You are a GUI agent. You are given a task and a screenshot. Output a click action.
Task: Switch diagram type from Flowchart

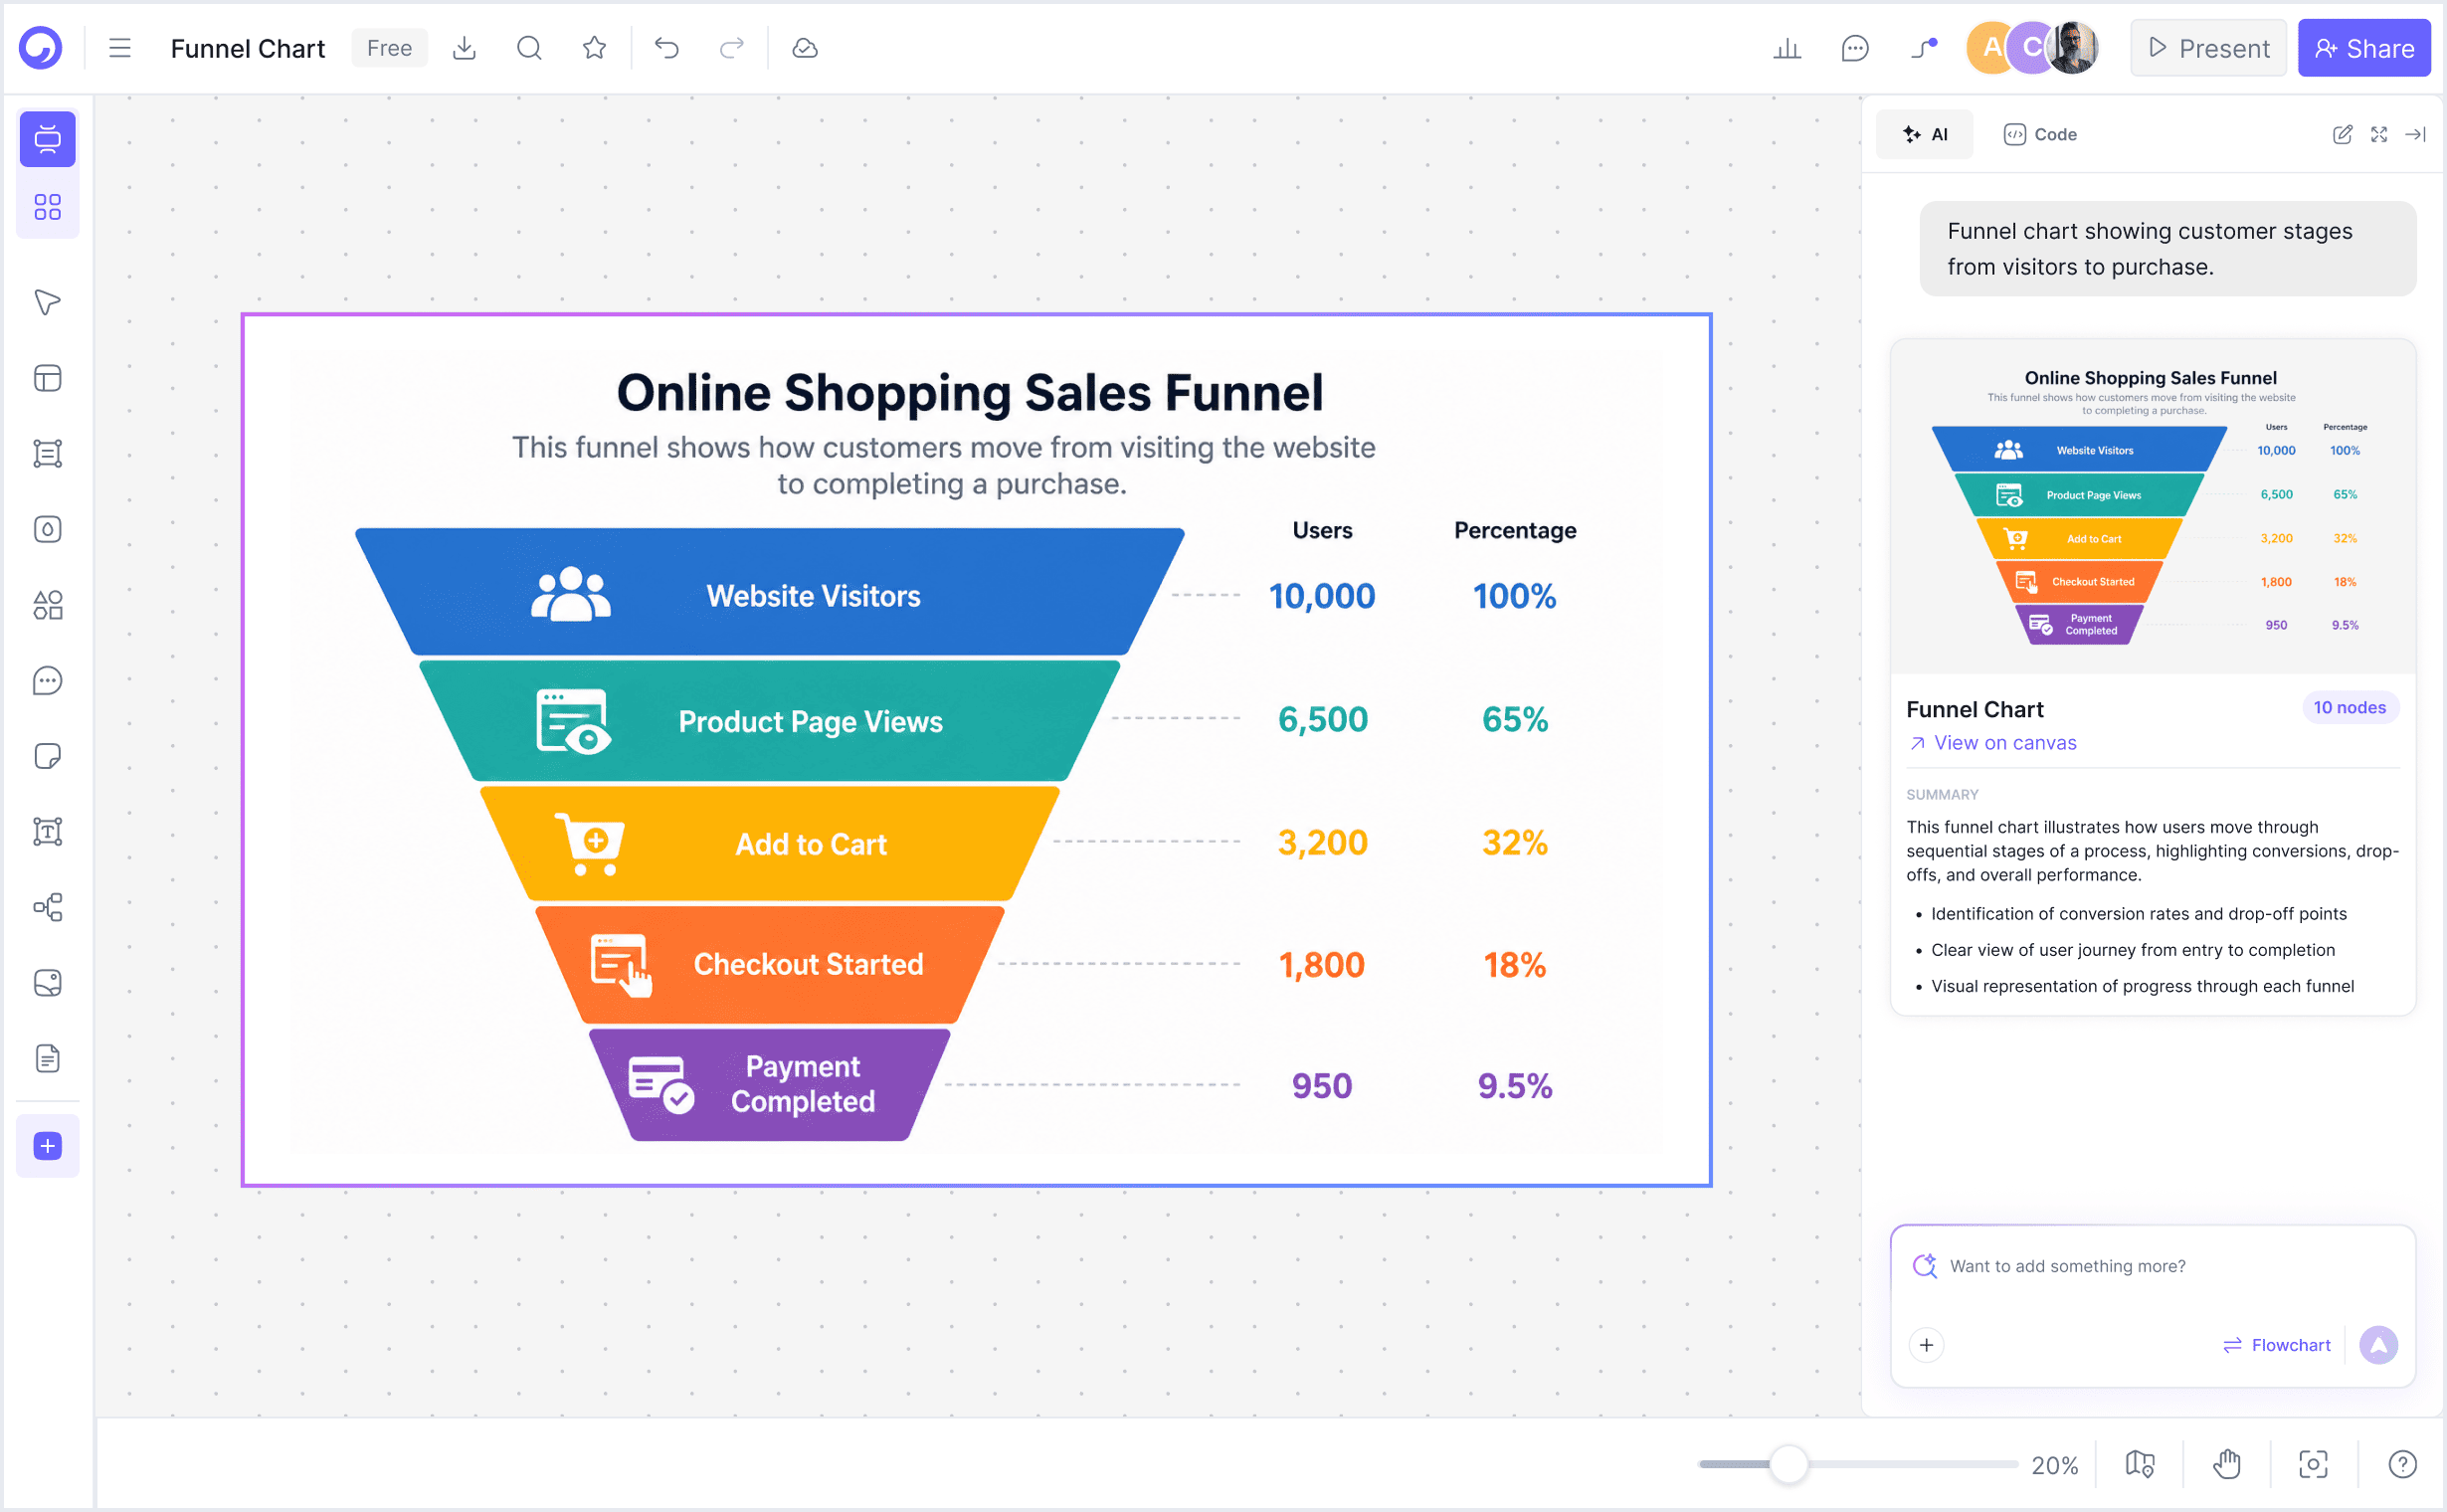(x=2276, y=1345)
